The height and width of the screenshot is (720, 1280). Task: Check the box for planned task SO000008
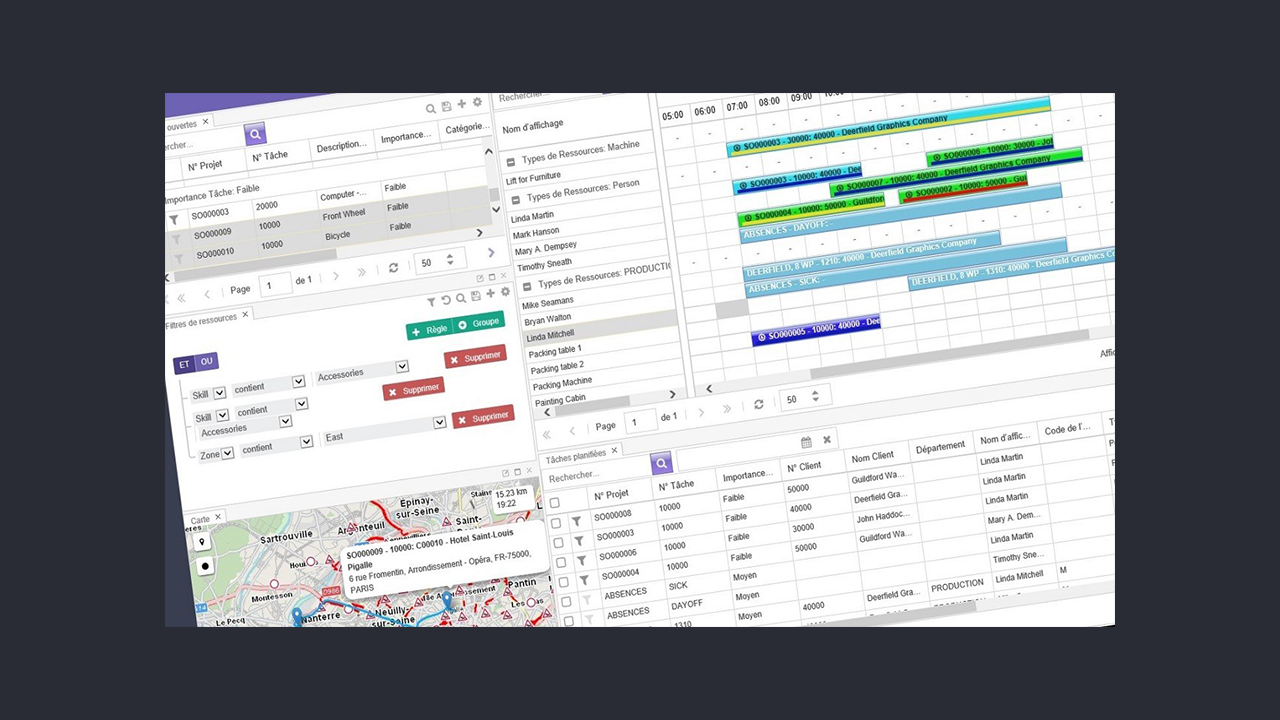point(556,523)
